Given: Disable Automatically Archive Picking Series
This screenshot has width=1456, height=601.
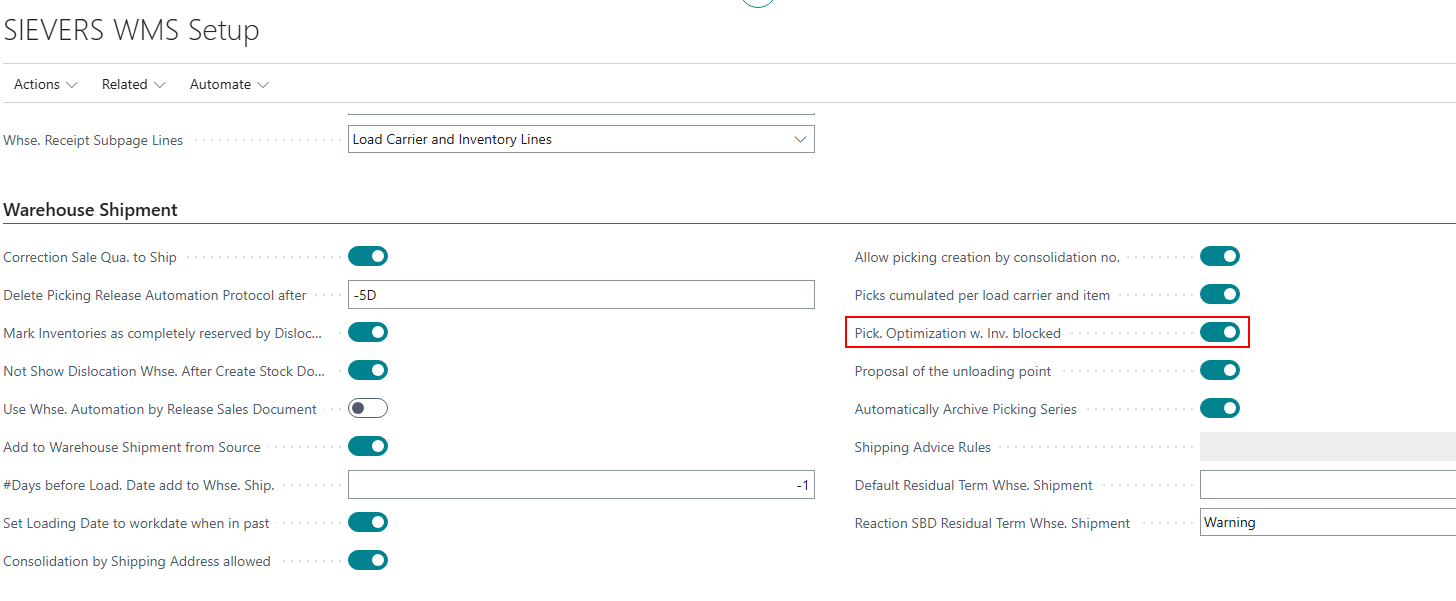Looking at the screenshot, I should (1219, 409).
